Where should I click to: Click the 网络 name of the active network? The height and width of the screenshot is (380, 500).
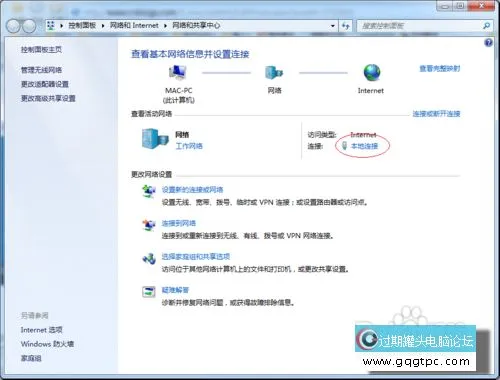click(x=182, y=135)
